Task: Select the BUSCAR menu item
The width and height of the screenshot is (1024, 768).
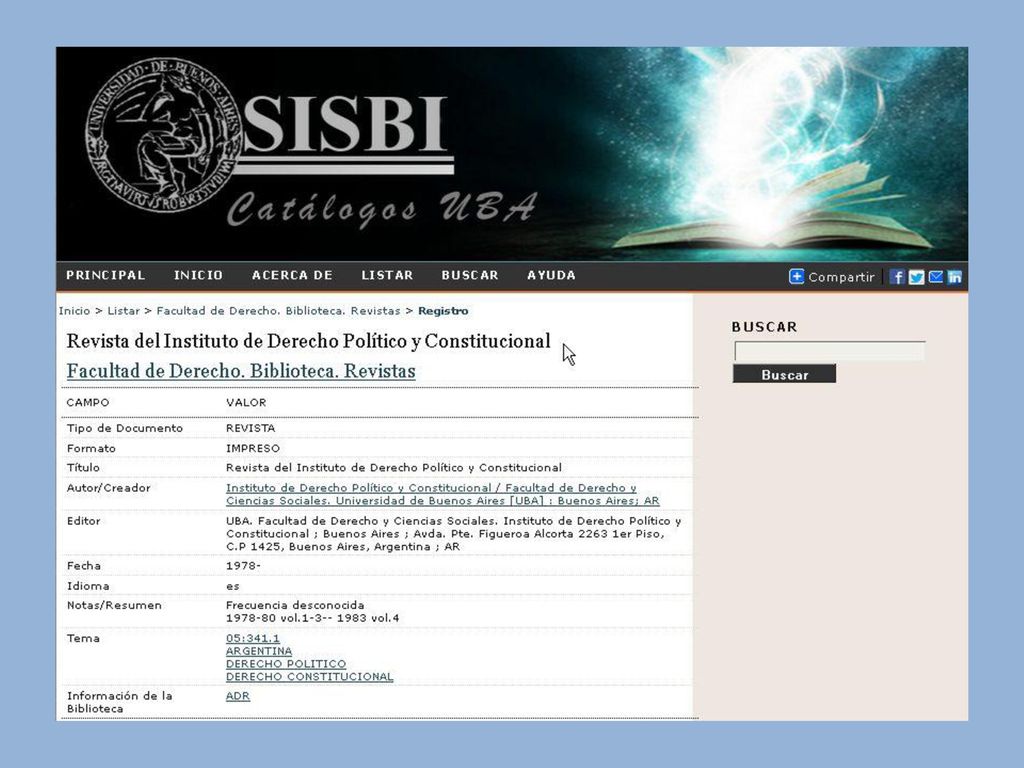Action: coord(470,275)
